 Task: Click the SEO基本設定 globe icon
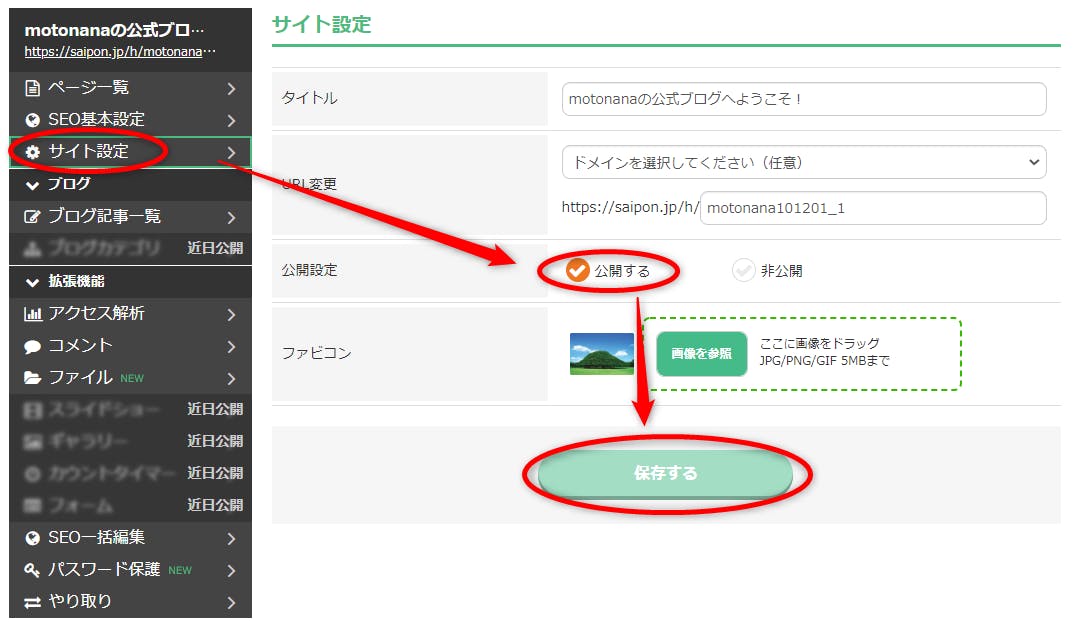32,120
